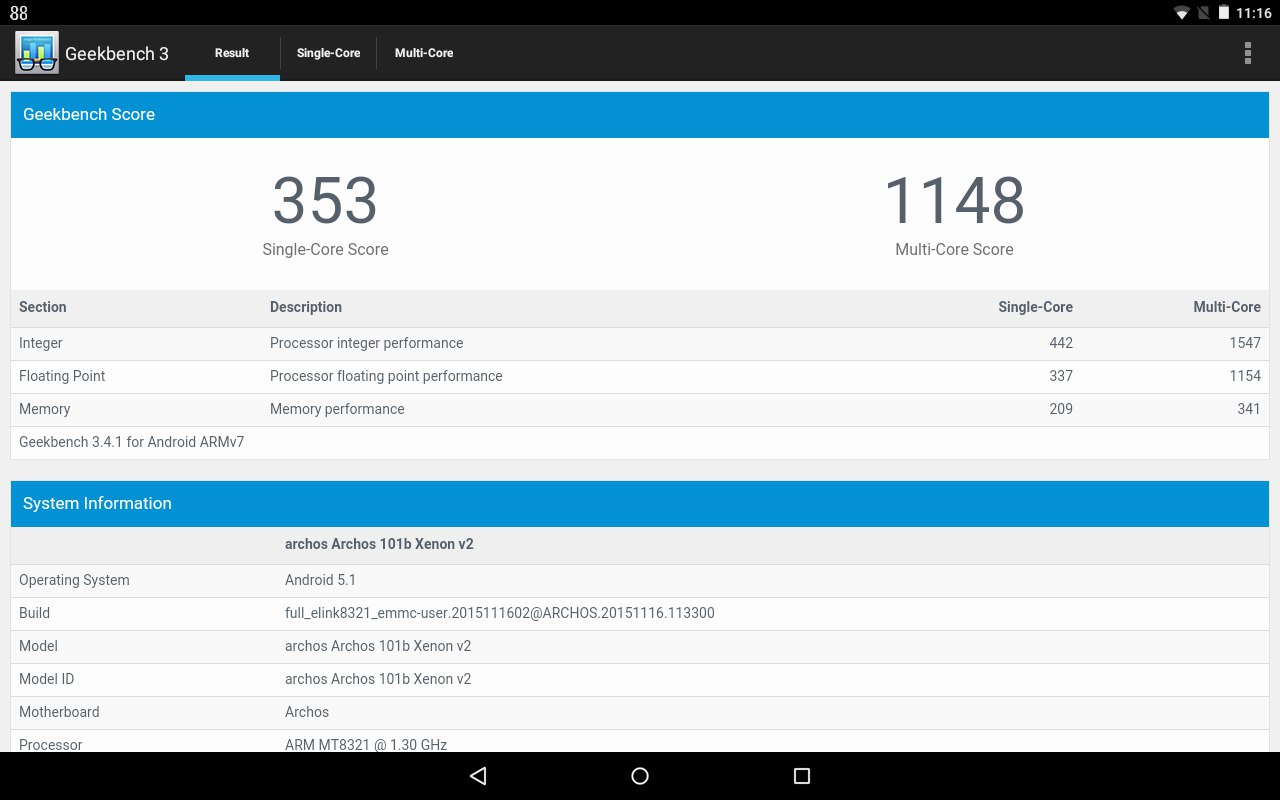Tap the Geekbench 3 app icon

click(37, 53)
